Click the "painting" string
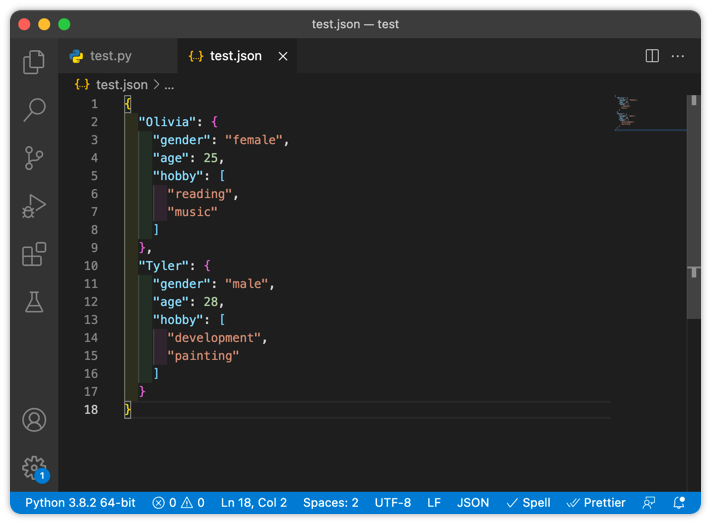711x524 pixels. pos(203,356)
